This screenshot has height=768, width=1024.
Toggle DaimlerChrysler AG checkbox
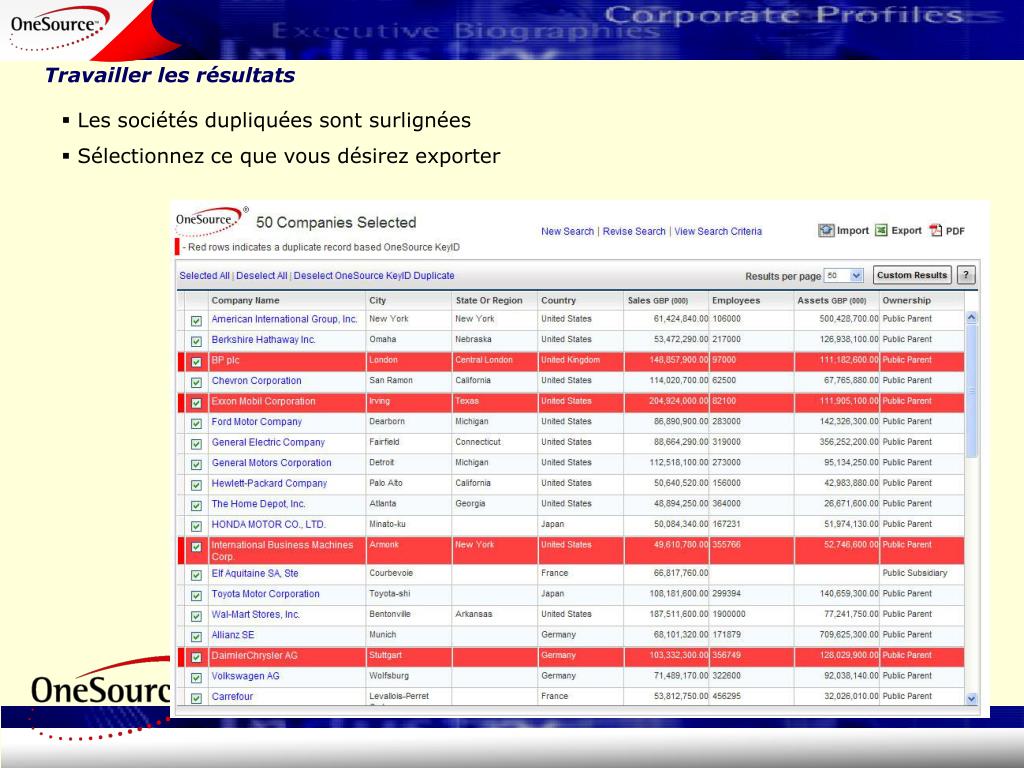pyautogui.click(x=196, y=657)
